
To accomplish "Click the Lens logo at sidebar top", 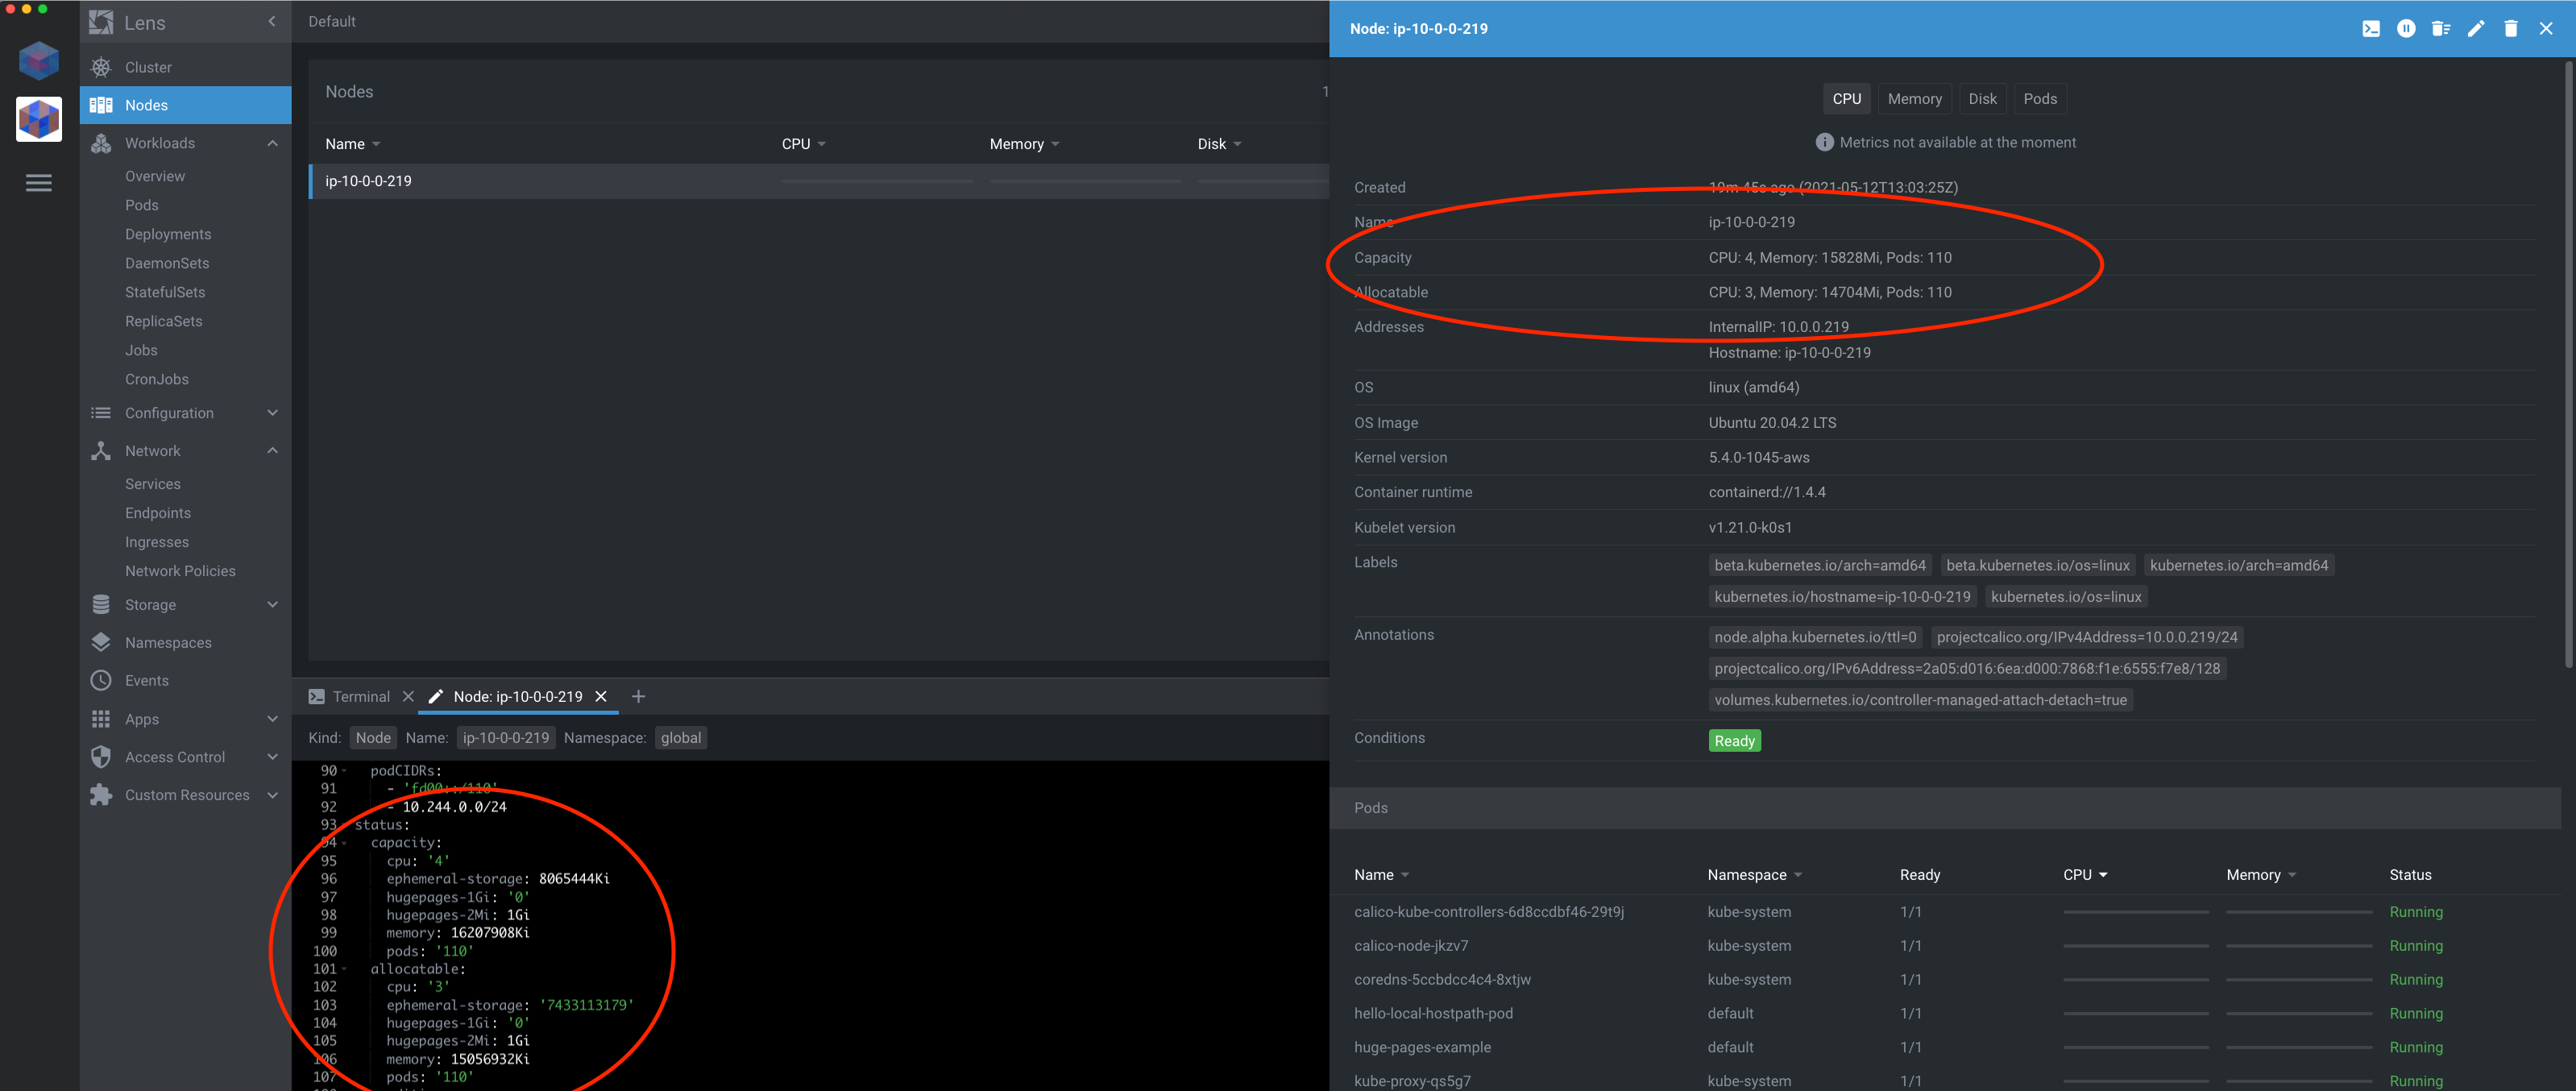I will point(100,21).
